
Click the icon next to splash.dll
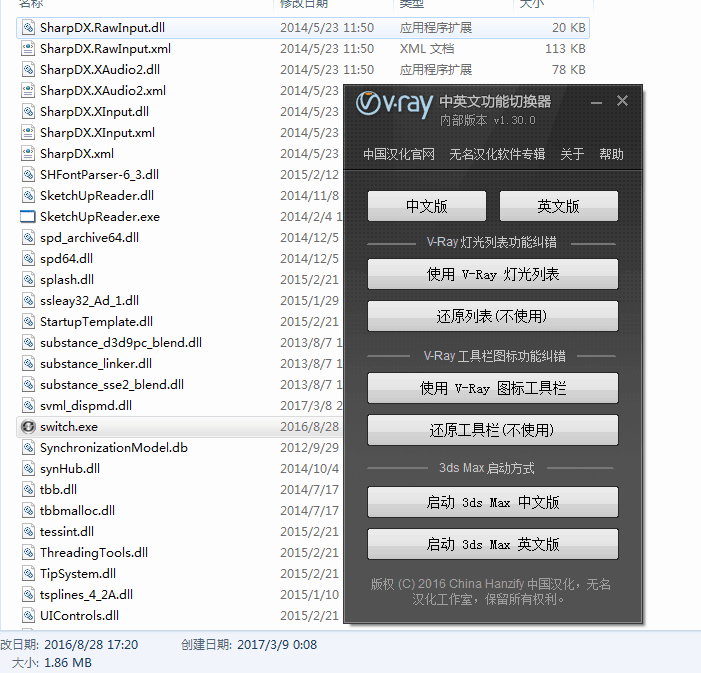point(28,280)
